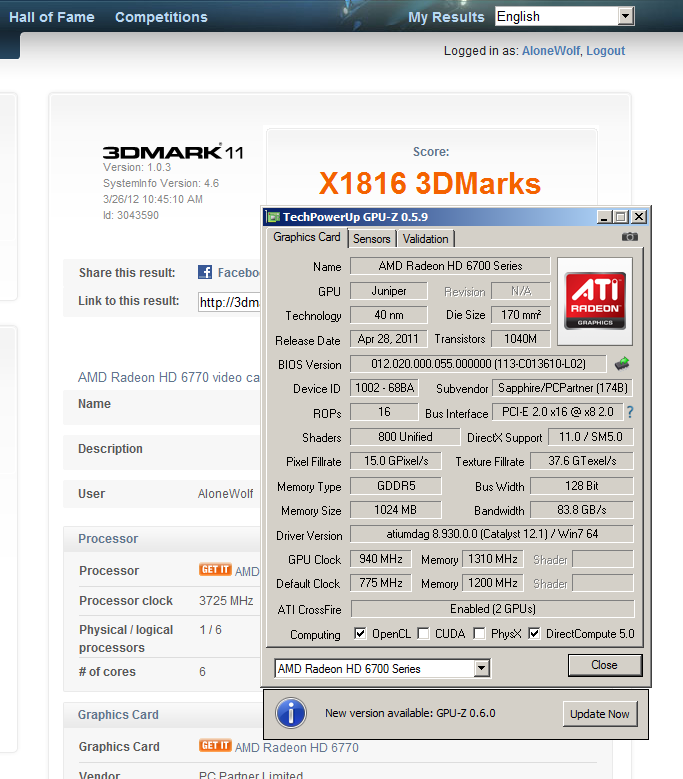
Task: Click the GPU-Z title bar app icon
Action: (x=273, y=217)
